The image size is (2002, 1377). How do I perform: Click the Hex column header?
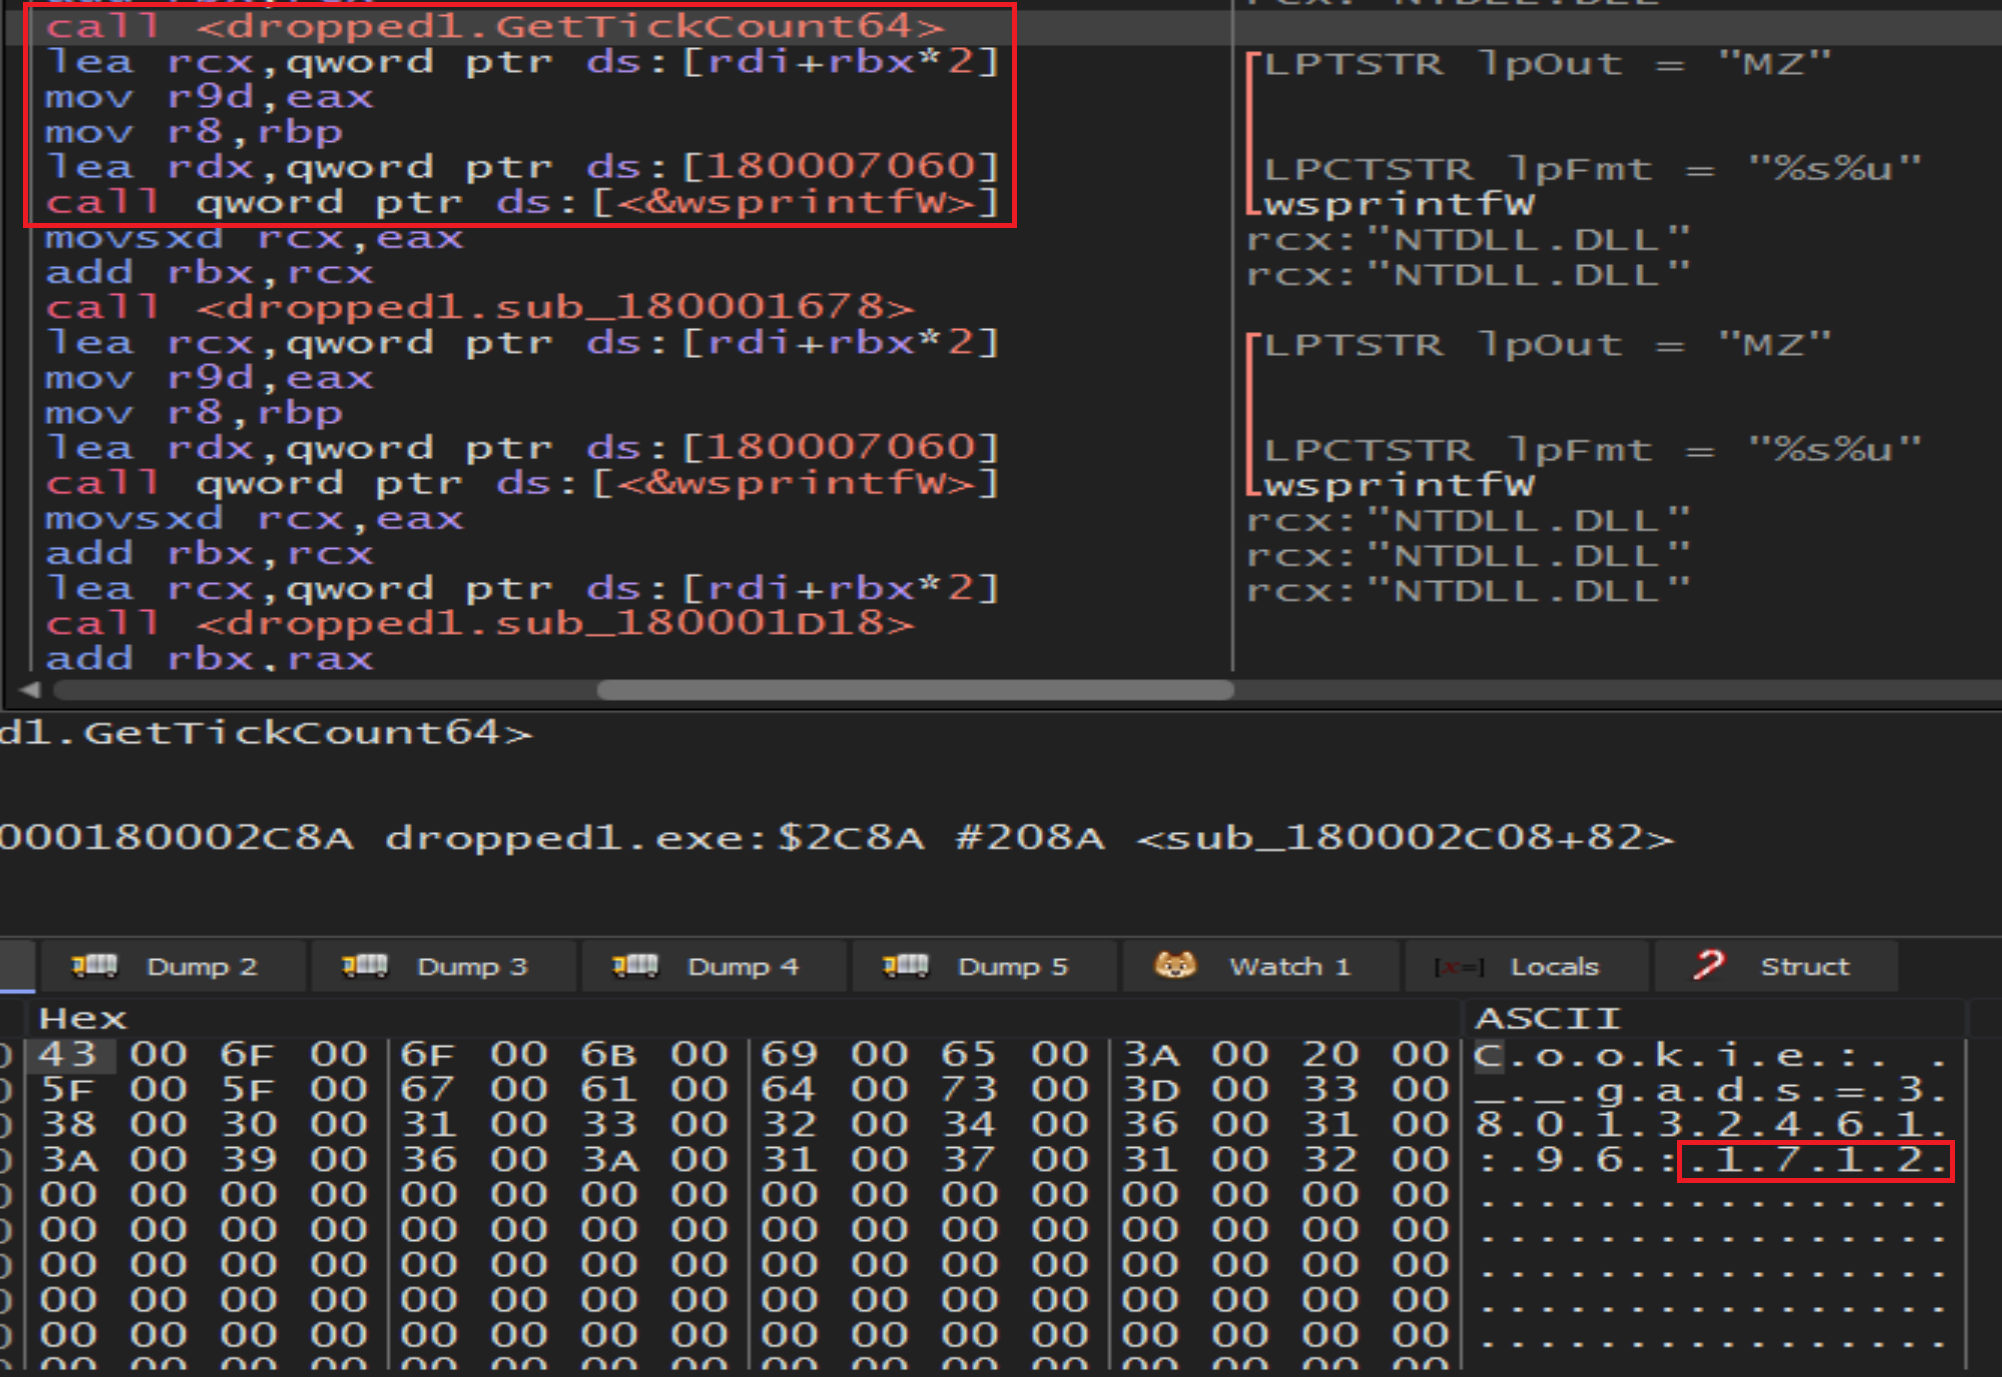tap(82, 1018)
